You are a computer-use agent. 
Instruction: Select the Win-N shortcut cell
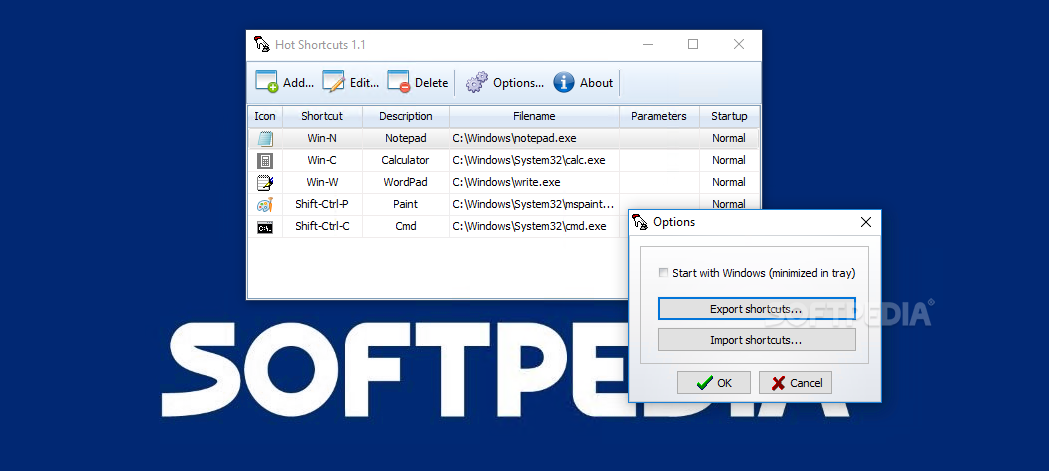tap(322, 138)
